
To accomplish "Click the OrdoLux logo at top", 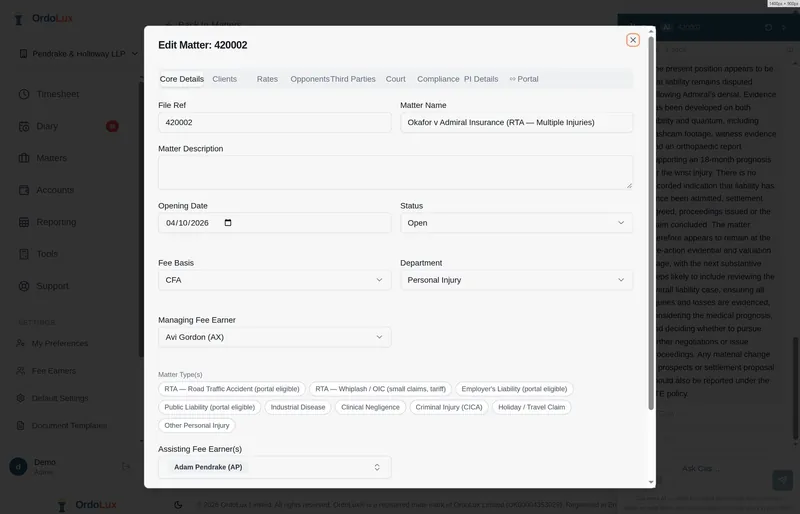I will (x=45, y=19).
